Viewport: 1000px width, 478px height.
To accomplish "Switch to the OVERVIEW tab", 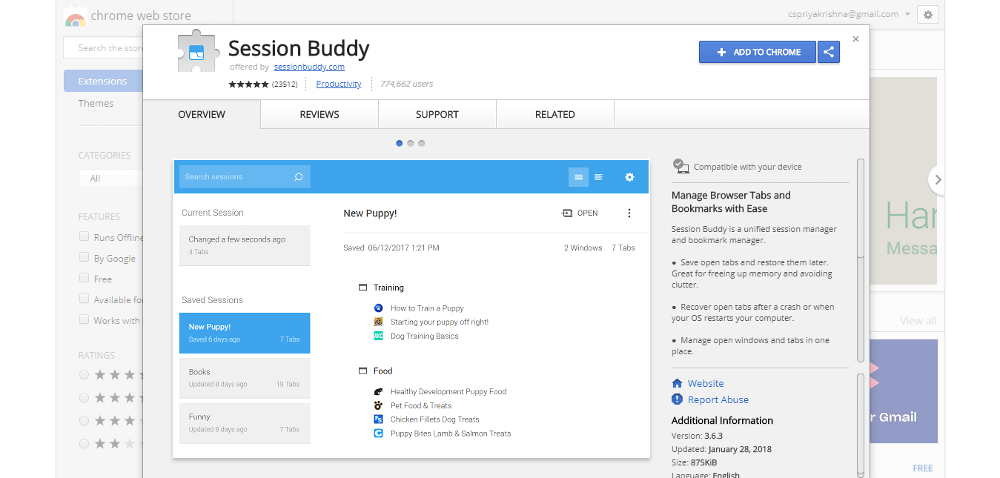I will pos(202,115).
